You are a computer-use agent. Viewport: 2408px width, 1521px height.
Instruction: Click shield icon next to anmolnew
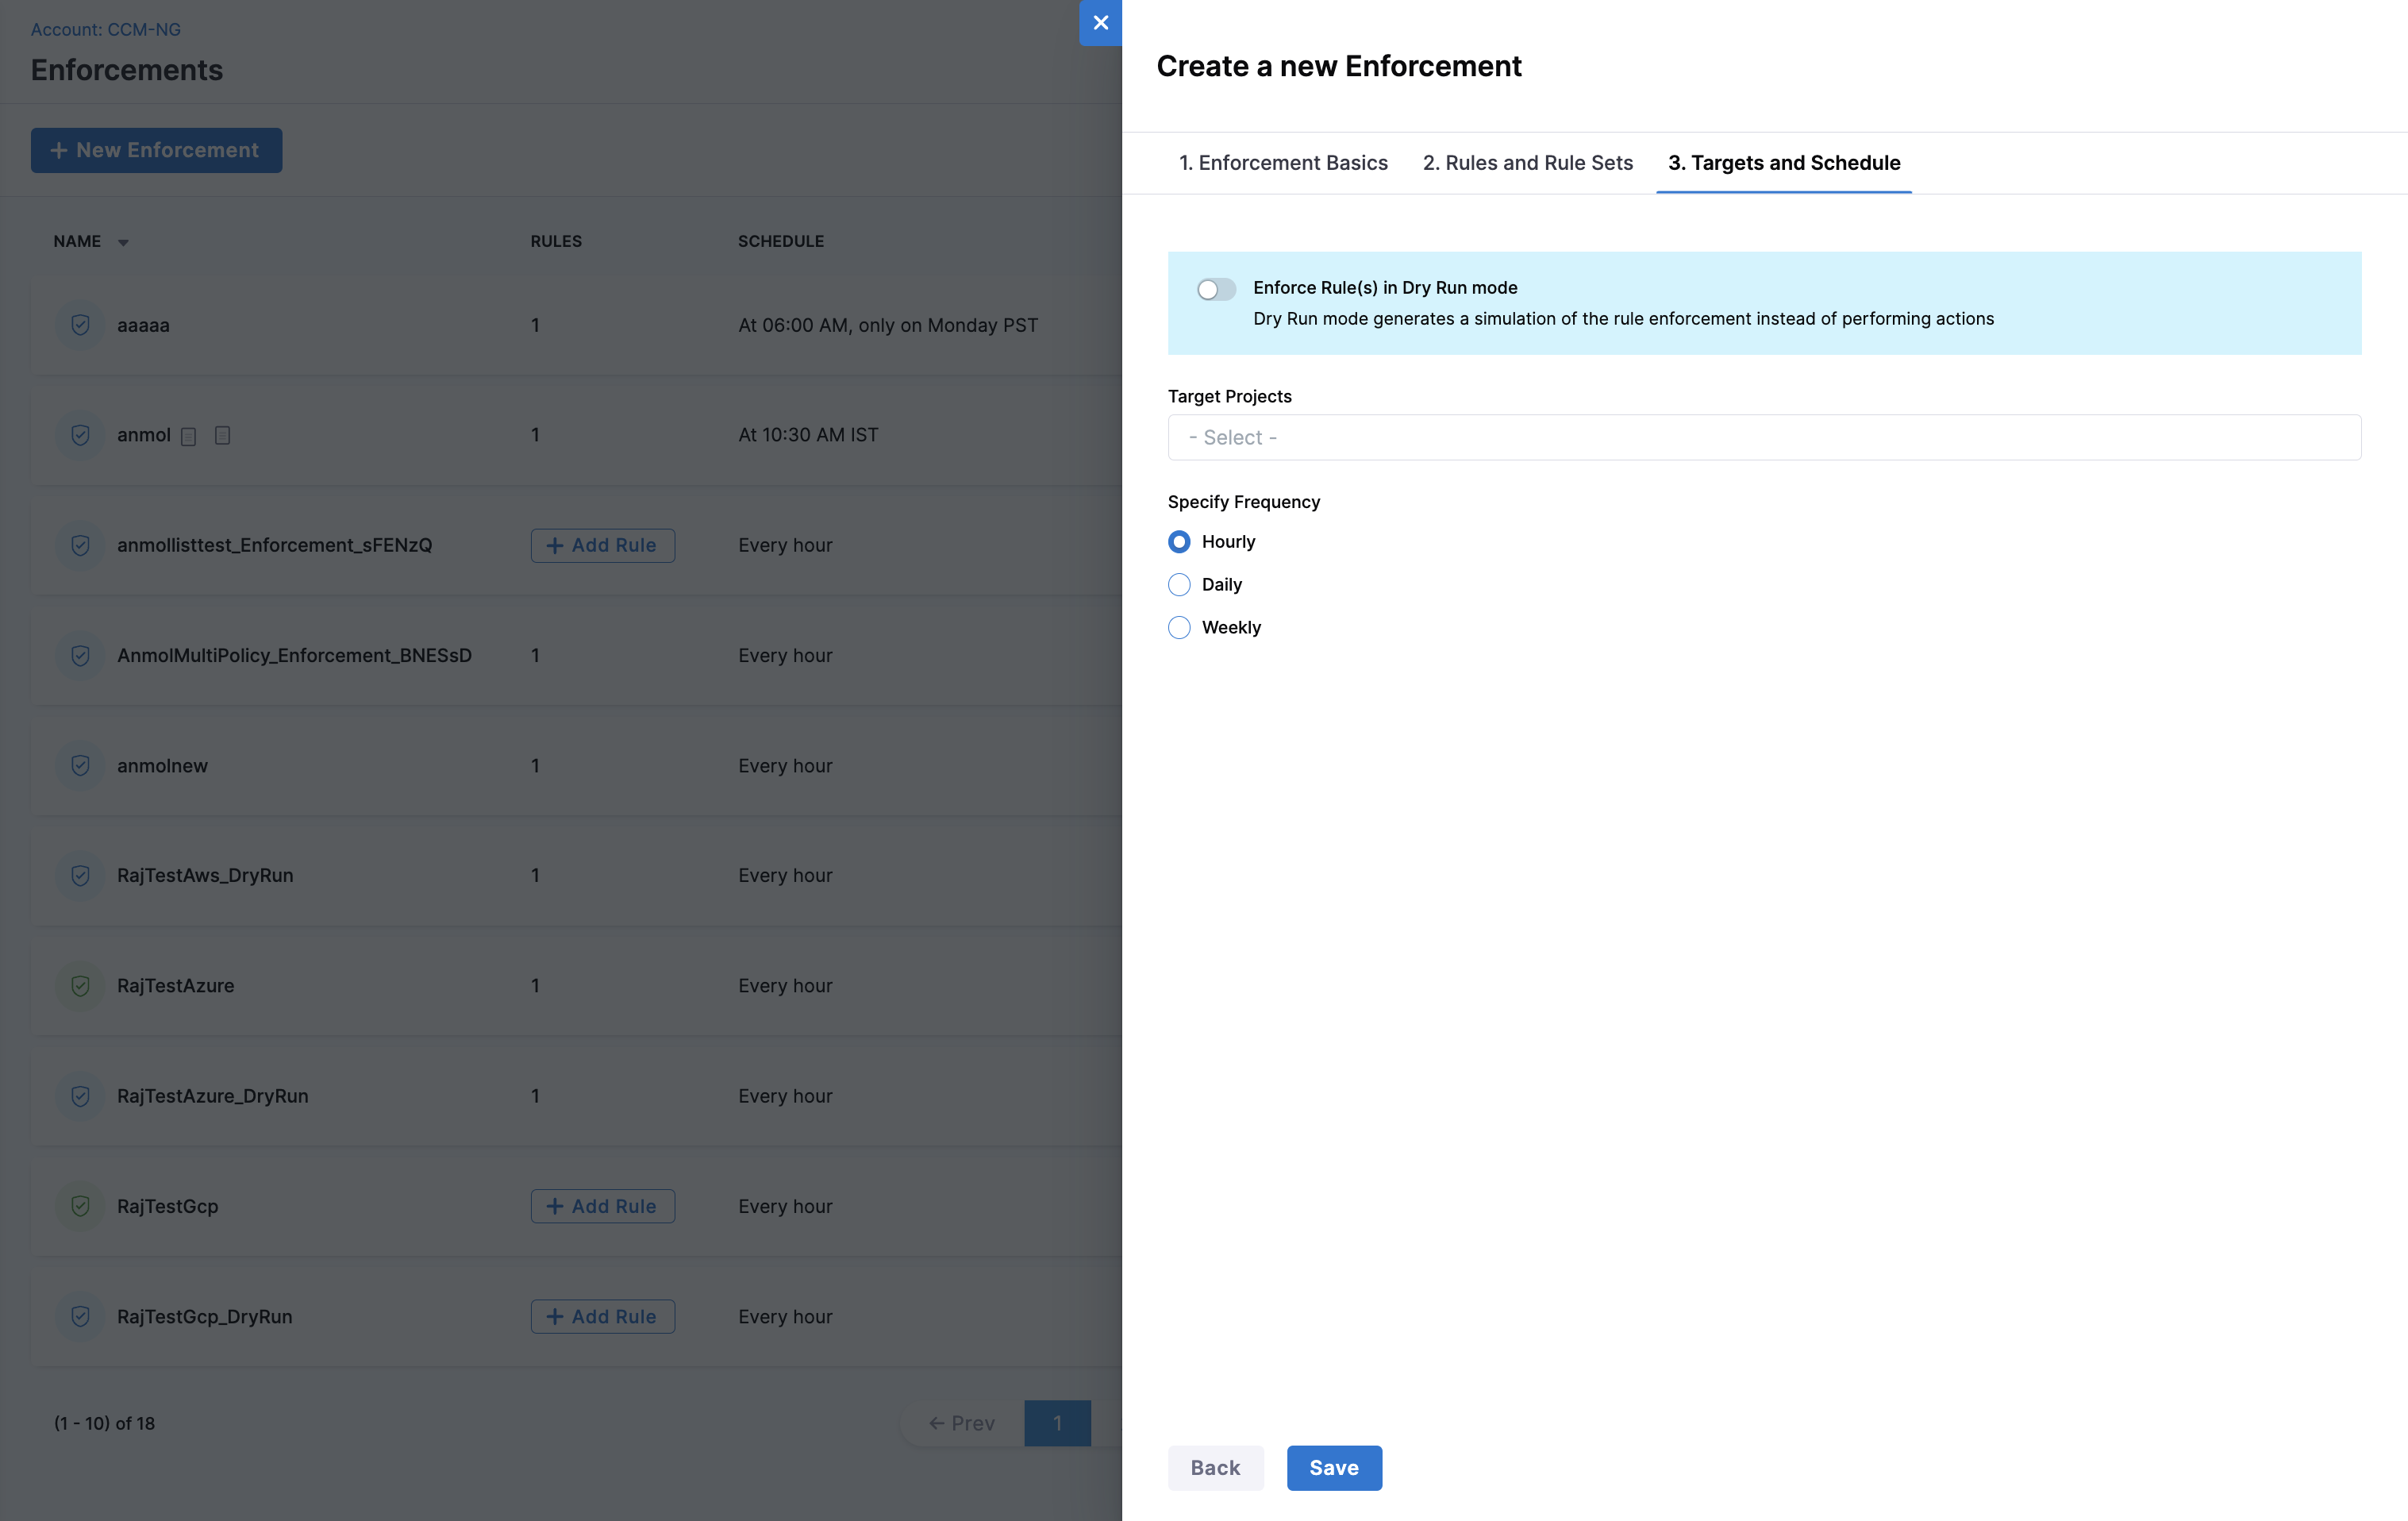[80, 766]
